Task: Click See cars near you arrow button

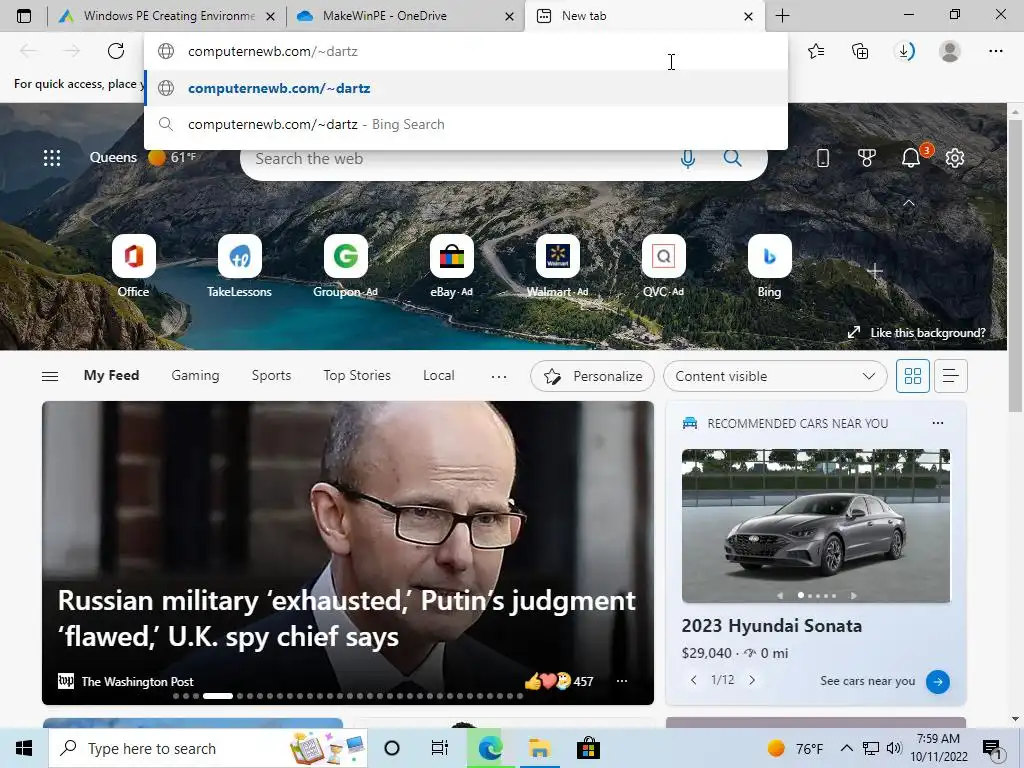Action: pyautogui.click(x=938, y=681)
